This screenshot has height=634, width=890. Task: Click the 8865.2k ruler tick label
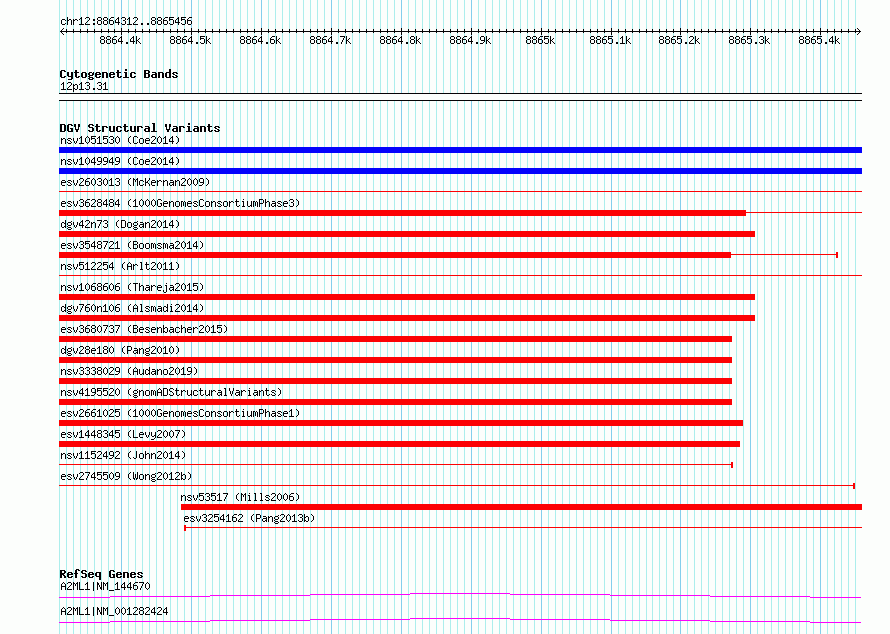point(679,40)
